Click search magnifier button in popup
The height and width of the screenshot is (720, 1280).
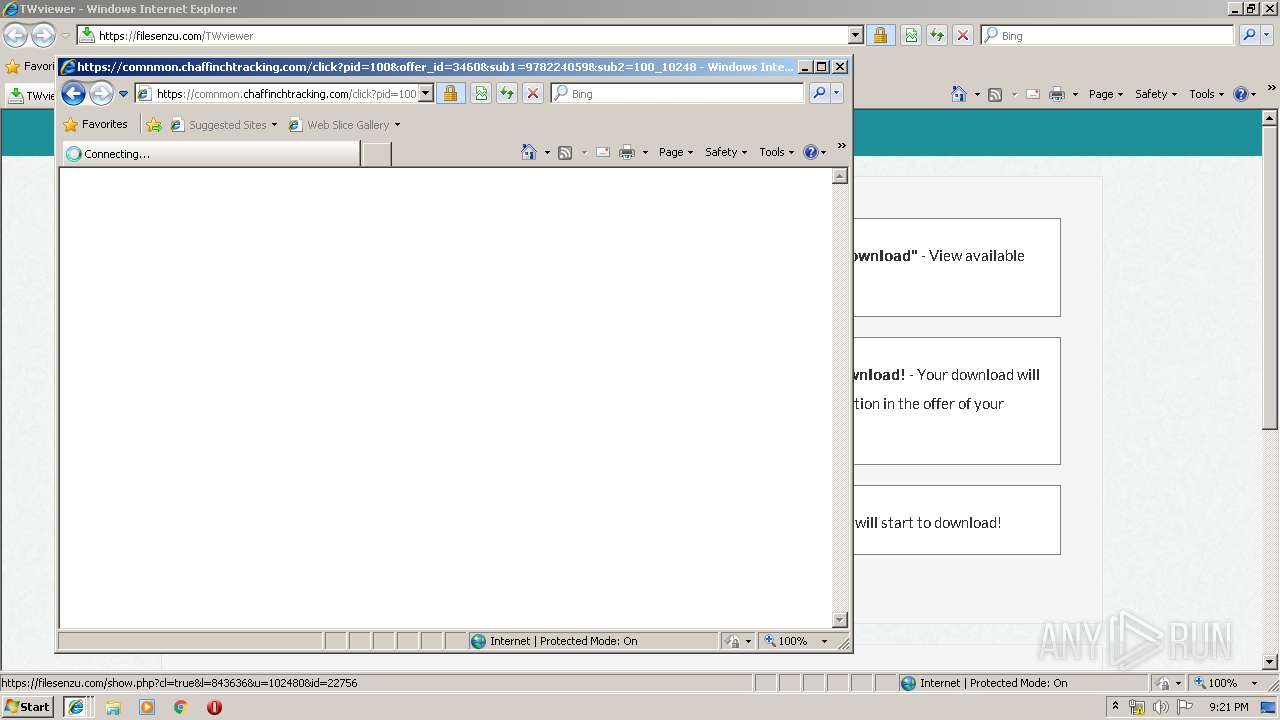click(x=819, y=94)
